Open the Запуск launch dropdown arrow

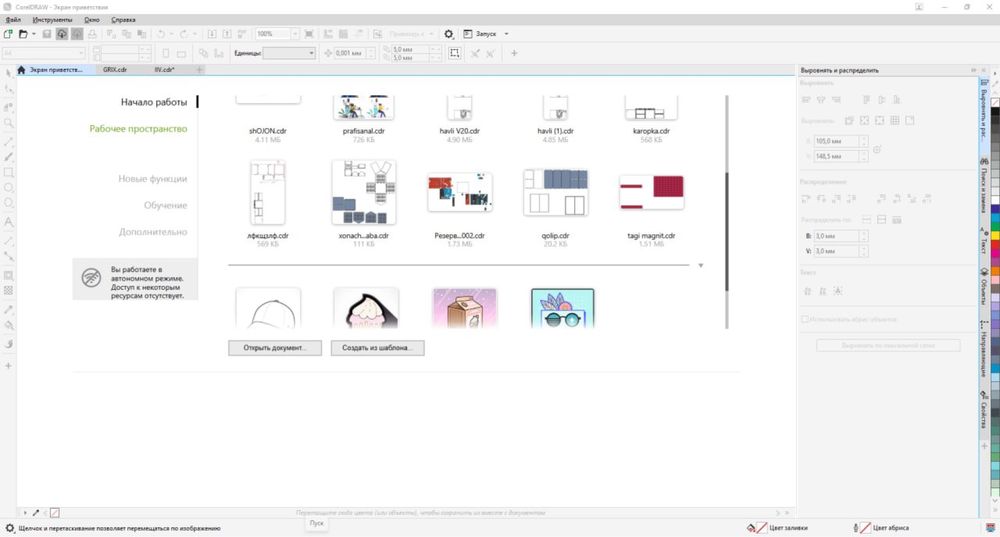pos(506,34)
